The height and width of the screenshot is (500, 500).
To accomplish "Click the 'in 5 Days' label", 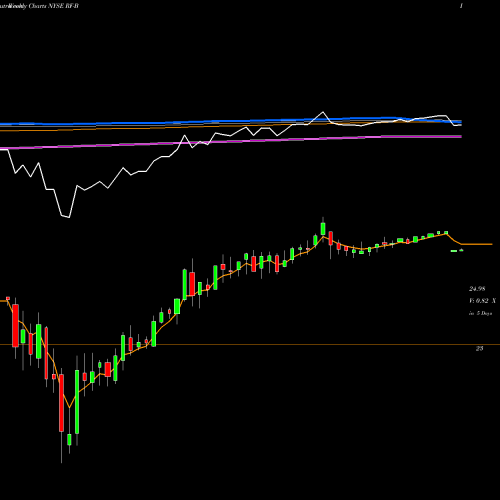I will [480, 313].
